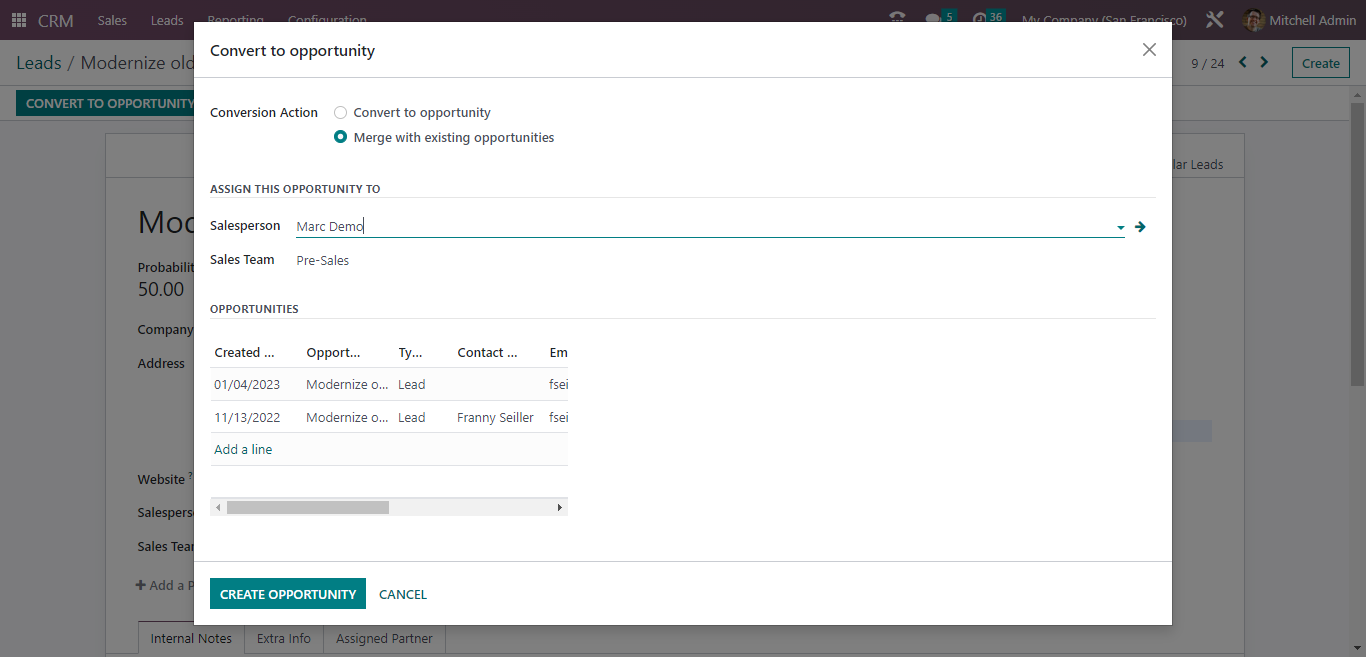Click the internal link arrow beside Salesperson

click(x=1140, y=226)
